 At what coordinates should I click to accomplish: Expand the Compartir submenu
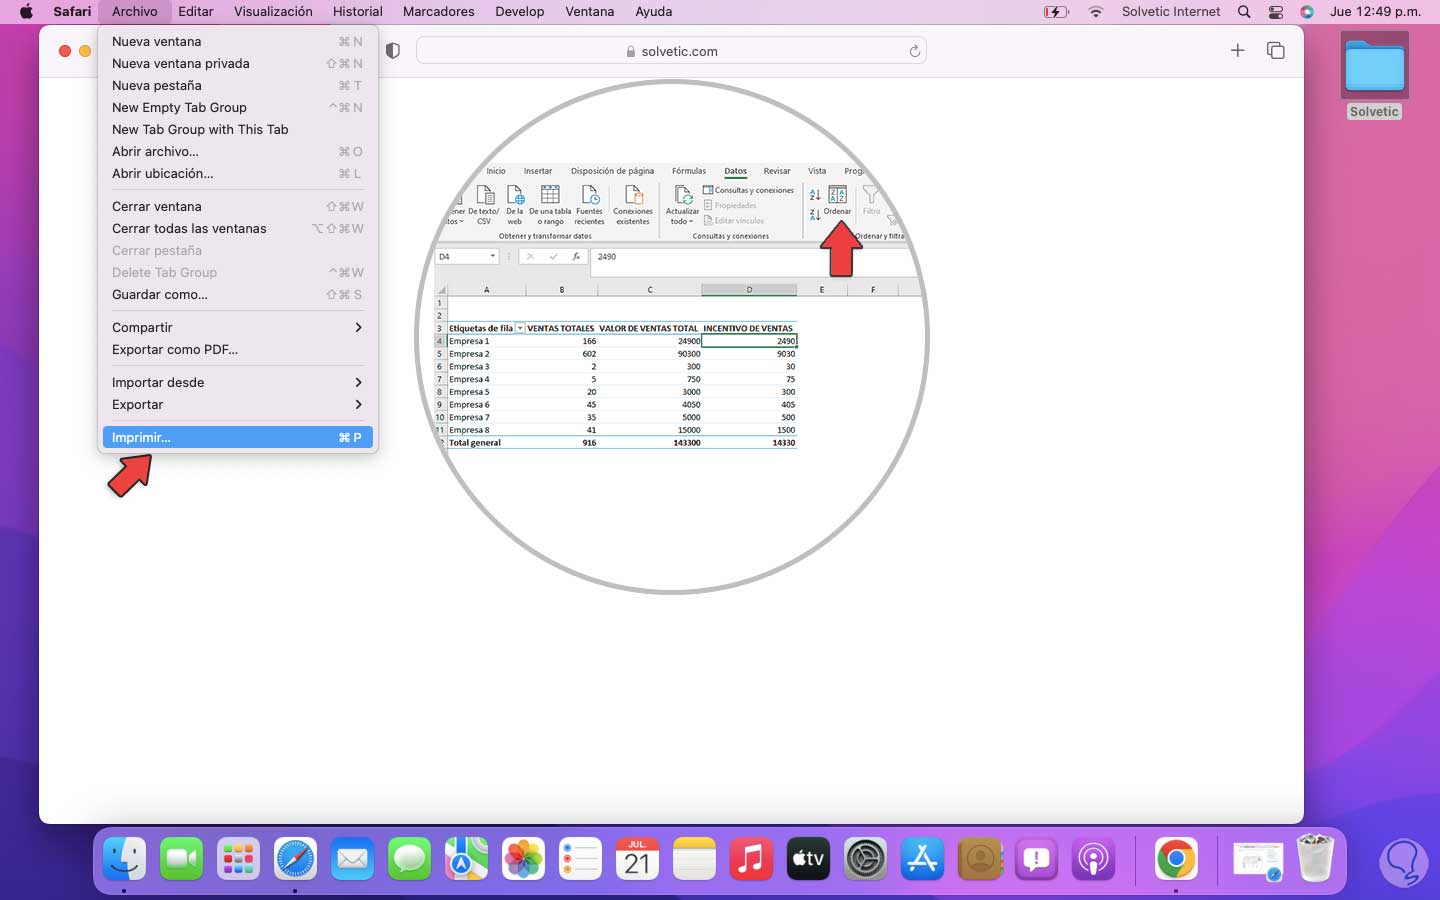pos(238,327)
